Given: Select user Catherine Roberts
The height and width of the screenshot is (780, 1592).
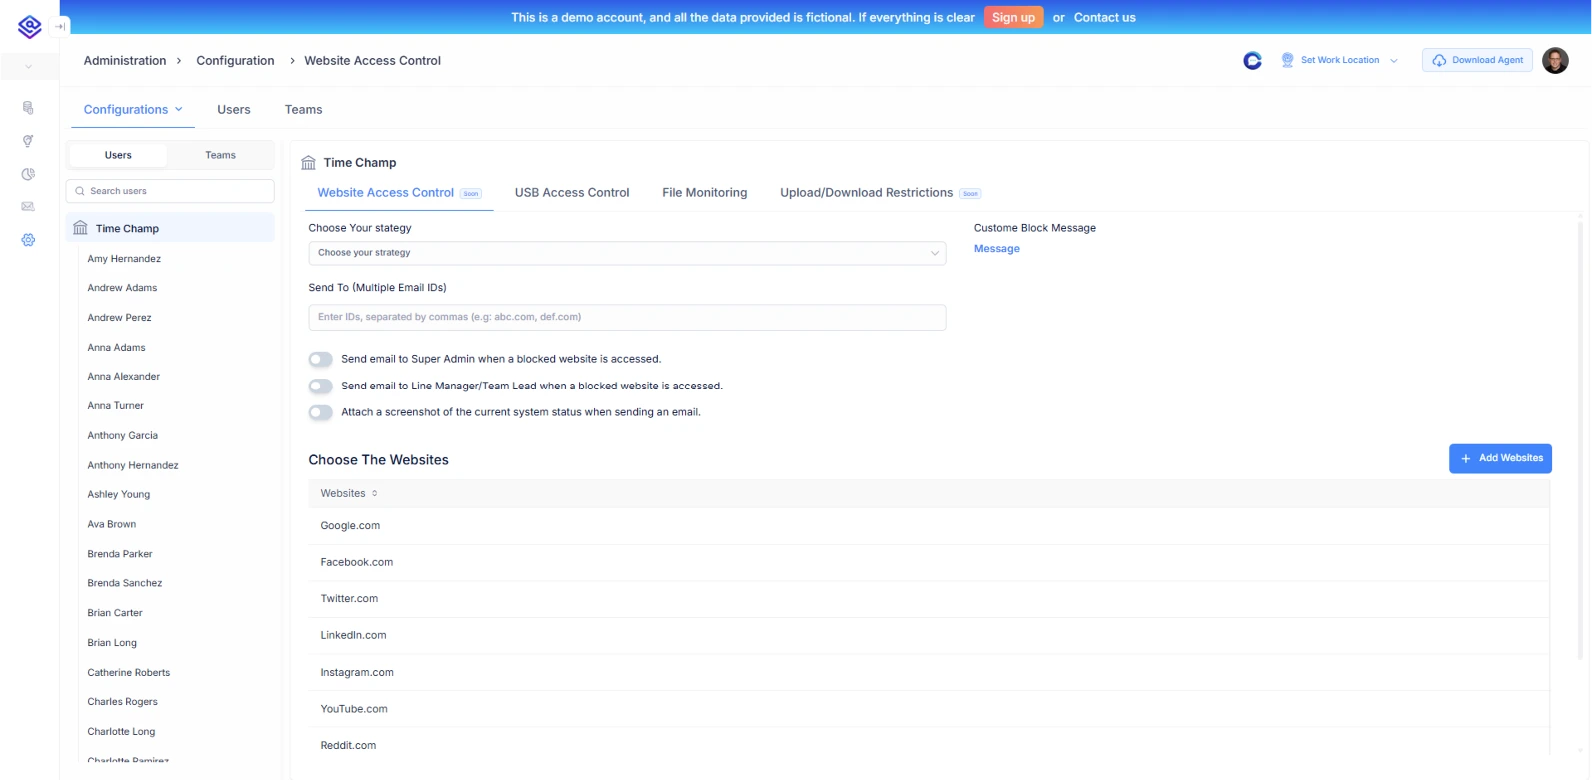Looking at the screenshot, I should click(x=129, y=673).
